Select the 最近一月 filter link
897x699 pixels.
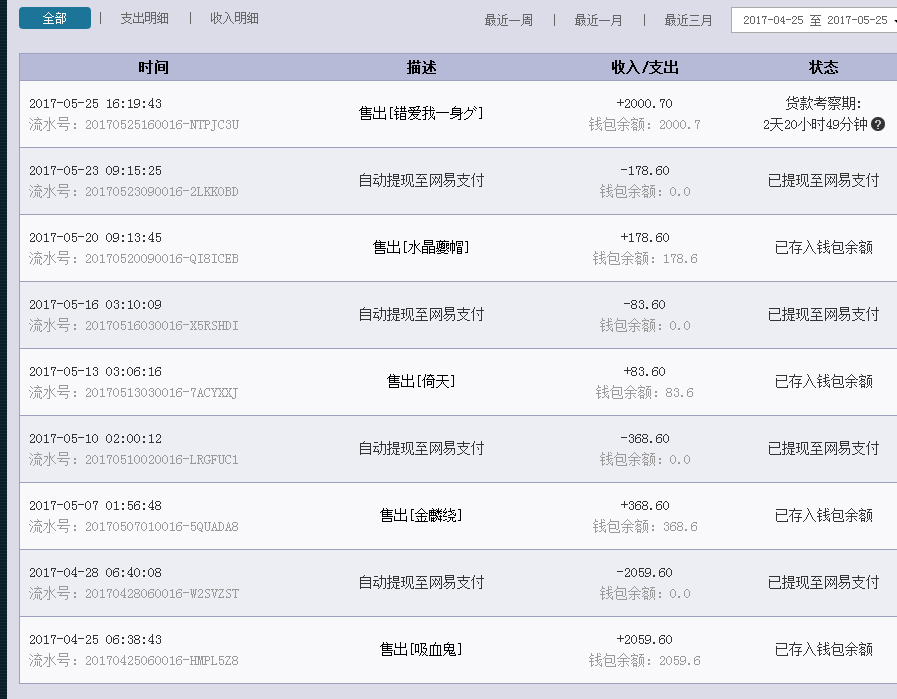pos(597,20)
